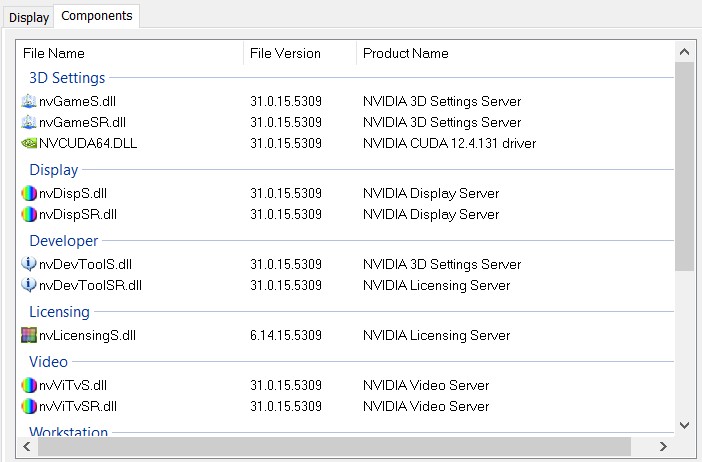This screenshot has width=702, height=462.
Task: Sort by File Name column header
Action: 130,53
